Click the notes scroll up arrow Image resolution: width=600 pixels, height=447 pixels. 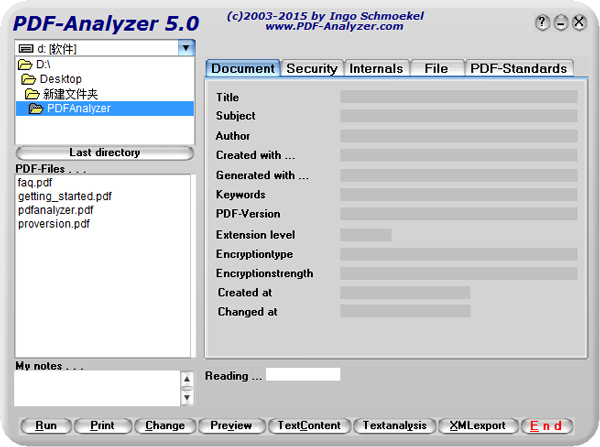187,379
